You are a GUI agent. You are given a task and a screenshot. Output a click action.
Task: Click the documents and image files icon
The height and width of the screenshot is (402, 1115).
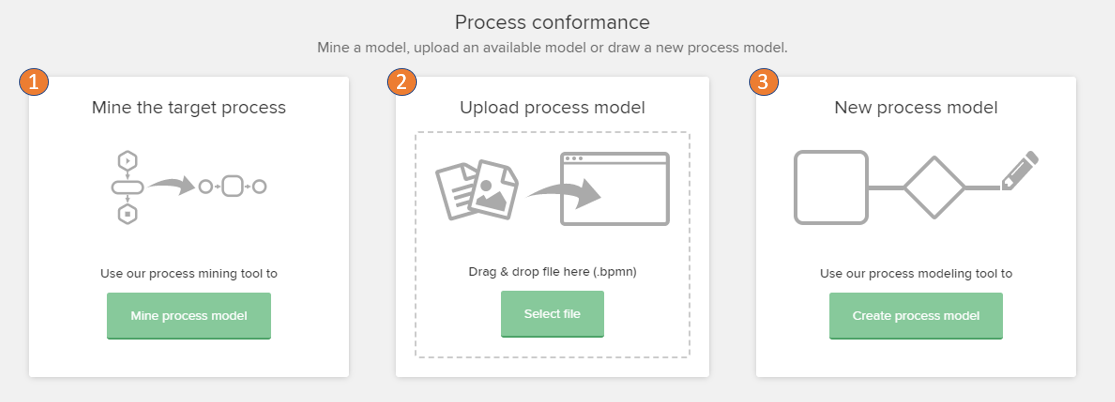(477, 188)
